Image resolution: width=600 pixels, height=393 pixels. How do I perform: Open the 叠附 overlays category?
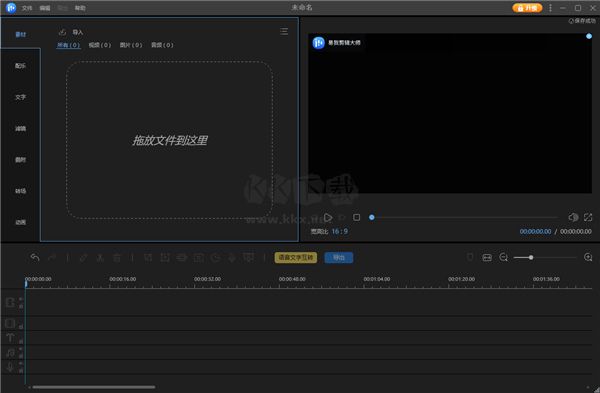click(x=21, y=160)
